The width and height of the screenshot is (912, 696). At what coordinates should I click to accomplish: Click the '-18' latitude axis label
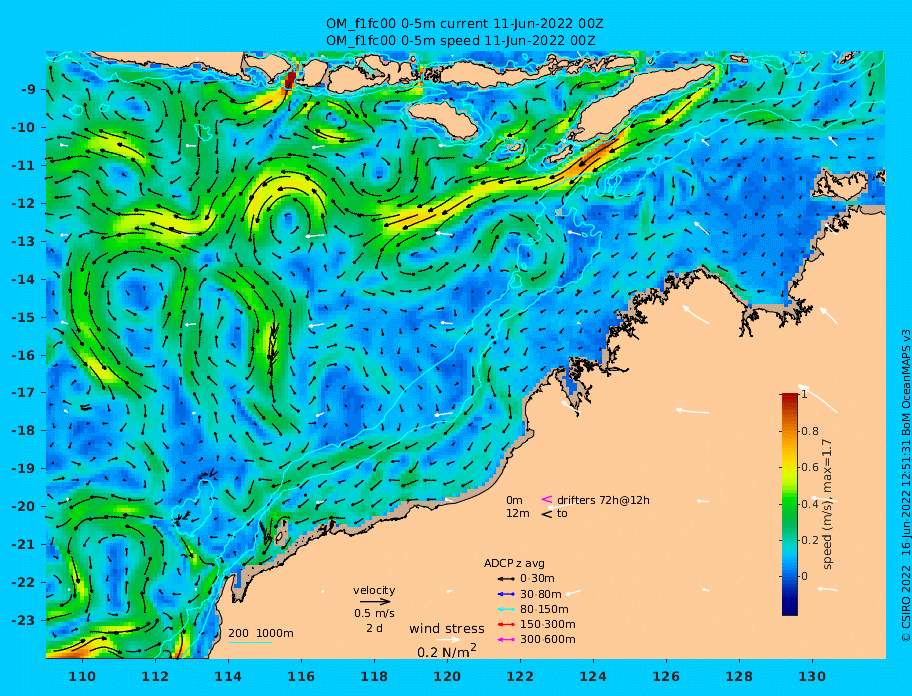coord(24,430)
